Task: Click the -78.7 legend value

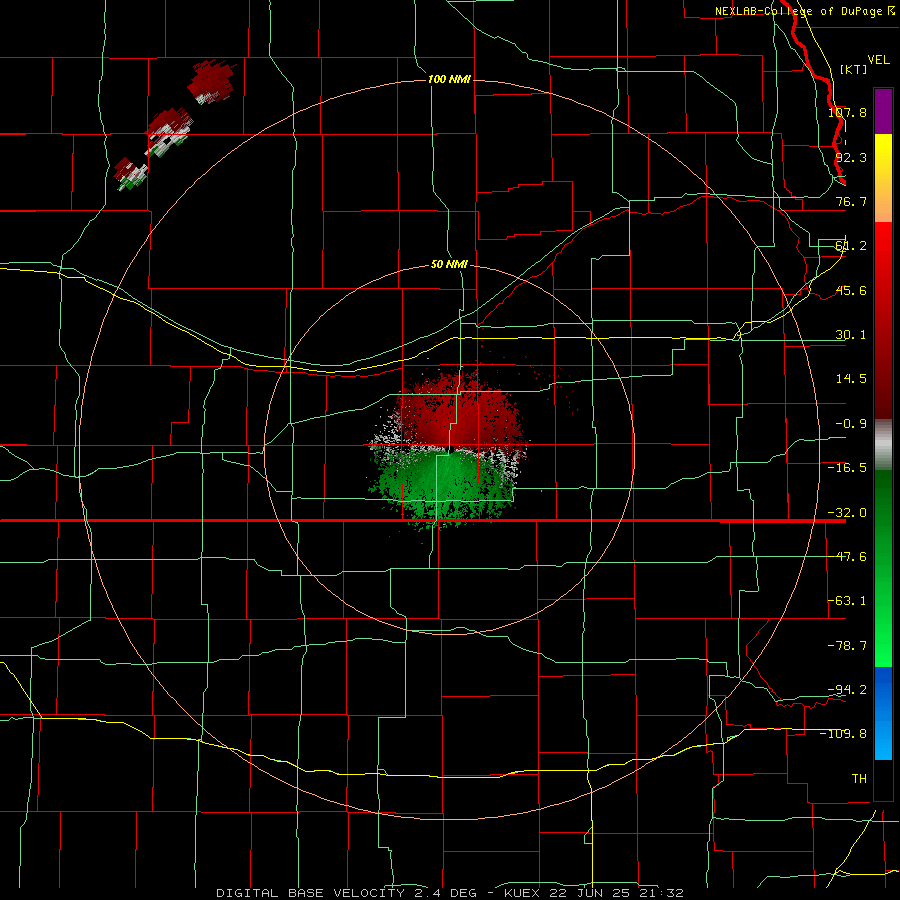Action: click(847, 646)
